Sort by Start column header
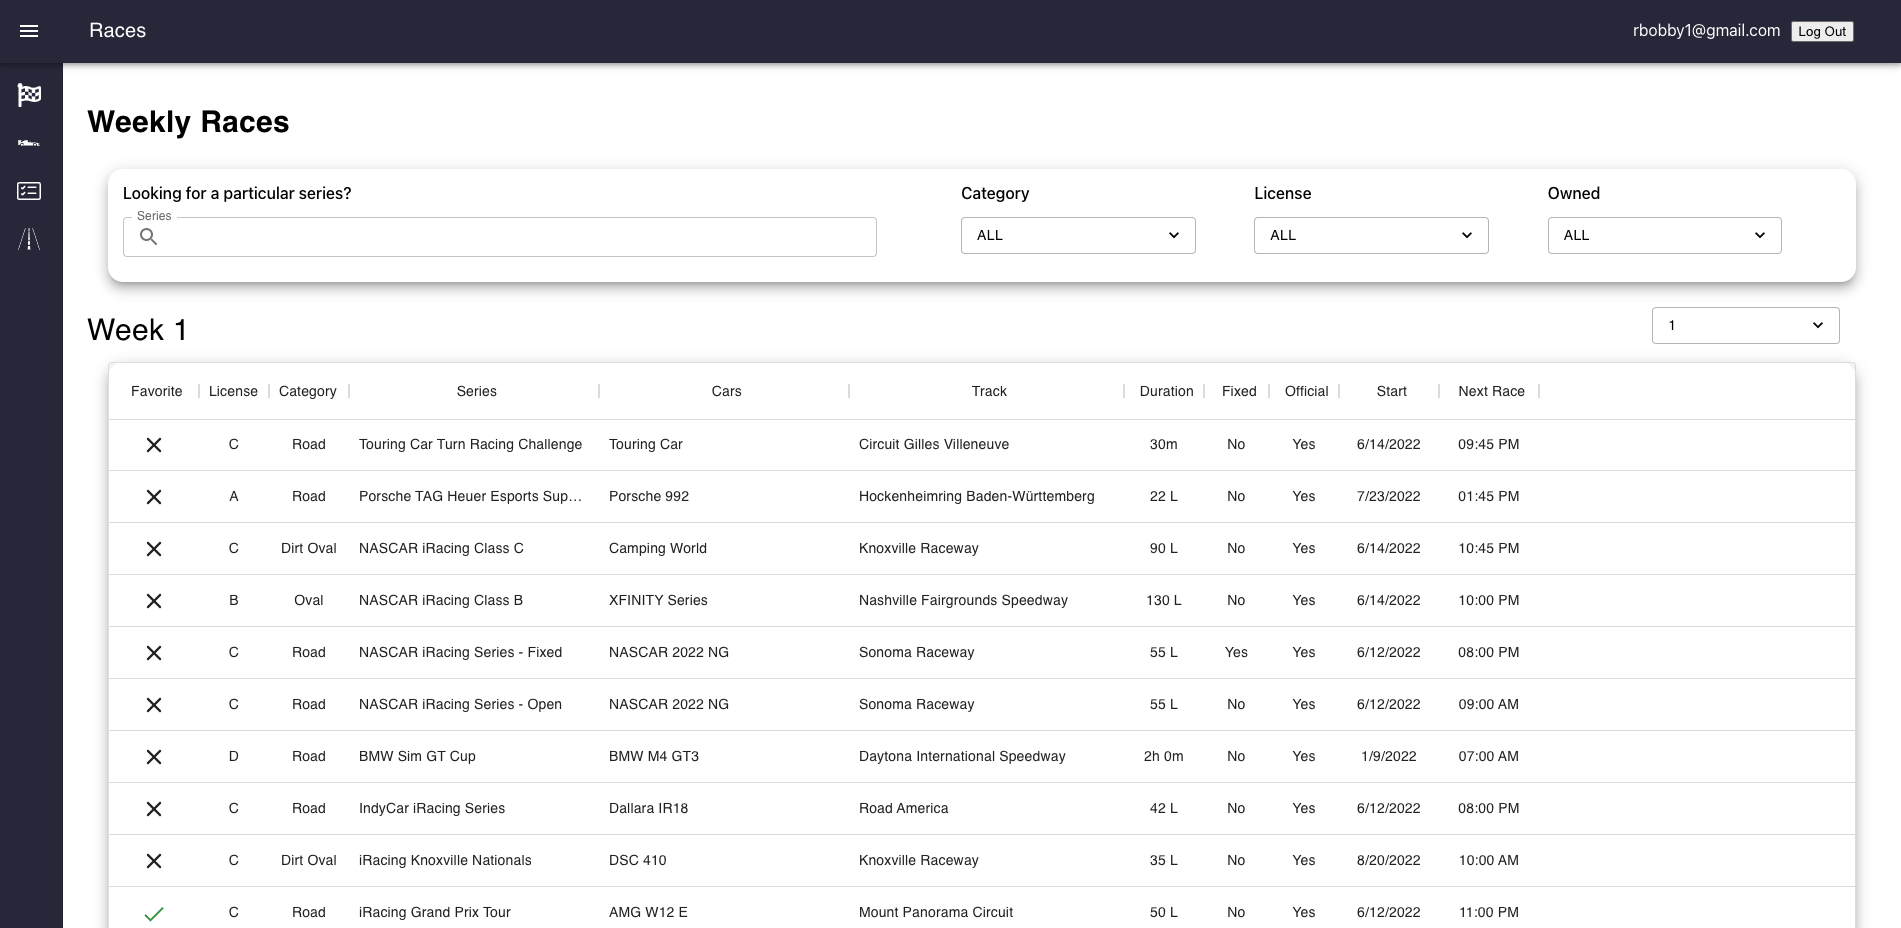 pos(1392,391)
